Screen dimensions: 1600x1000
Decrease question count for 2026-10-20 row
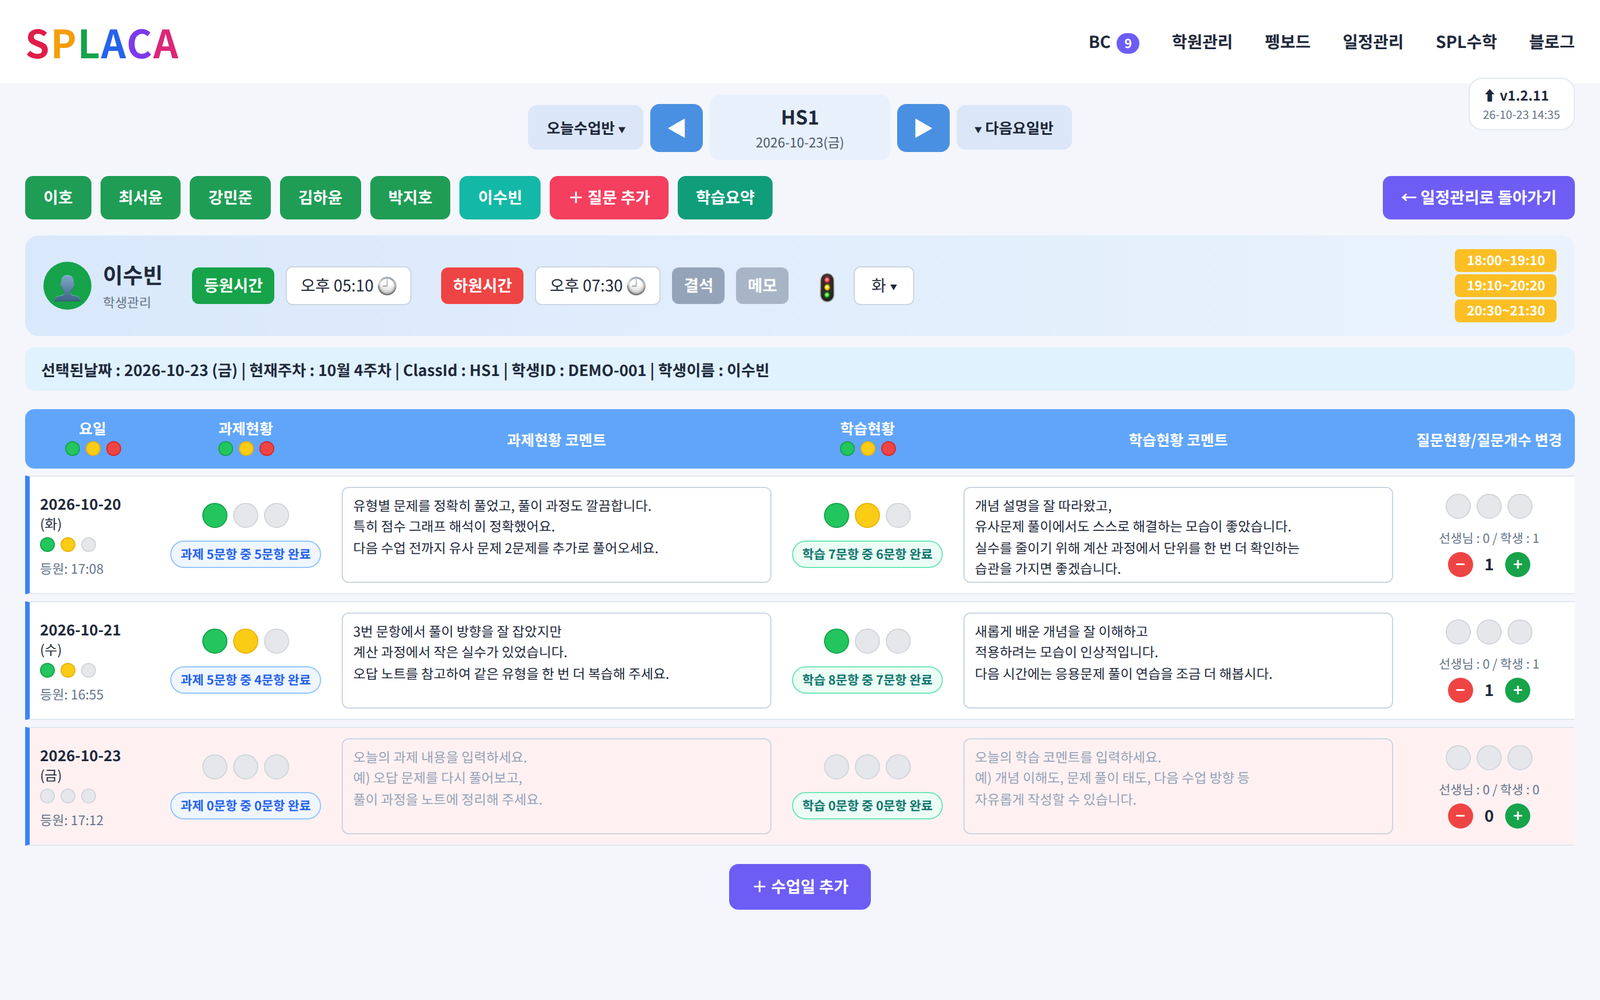(1460, 565)
